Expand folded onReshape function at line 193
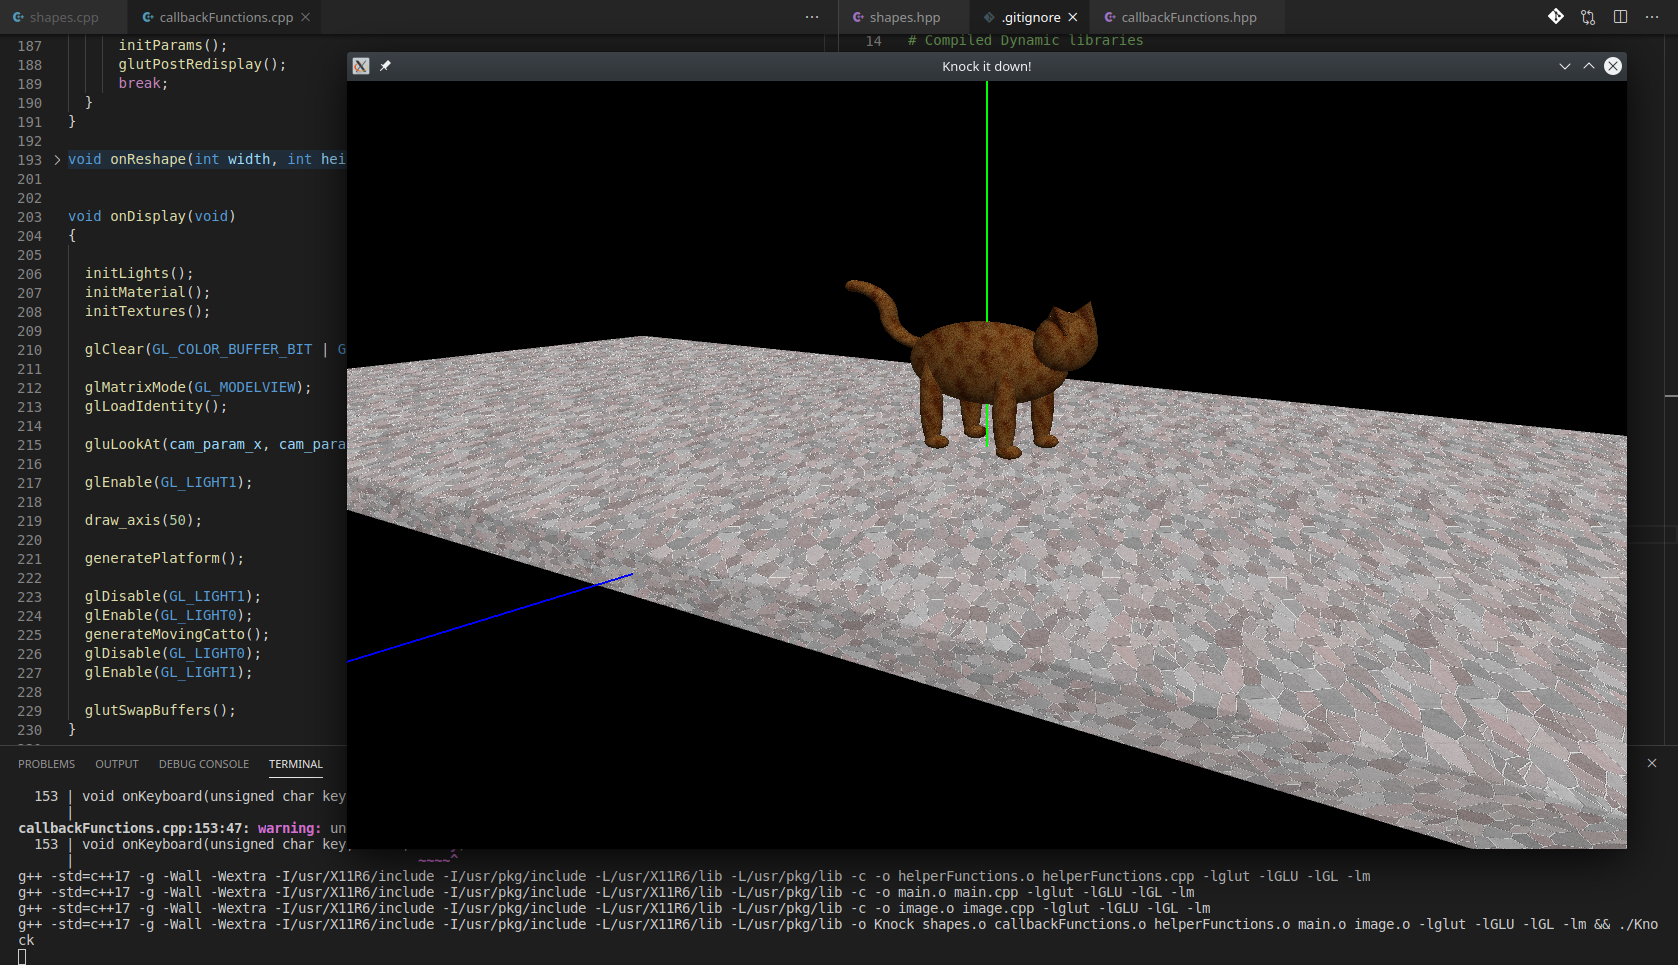The image size is (1678, 965). 57,160
